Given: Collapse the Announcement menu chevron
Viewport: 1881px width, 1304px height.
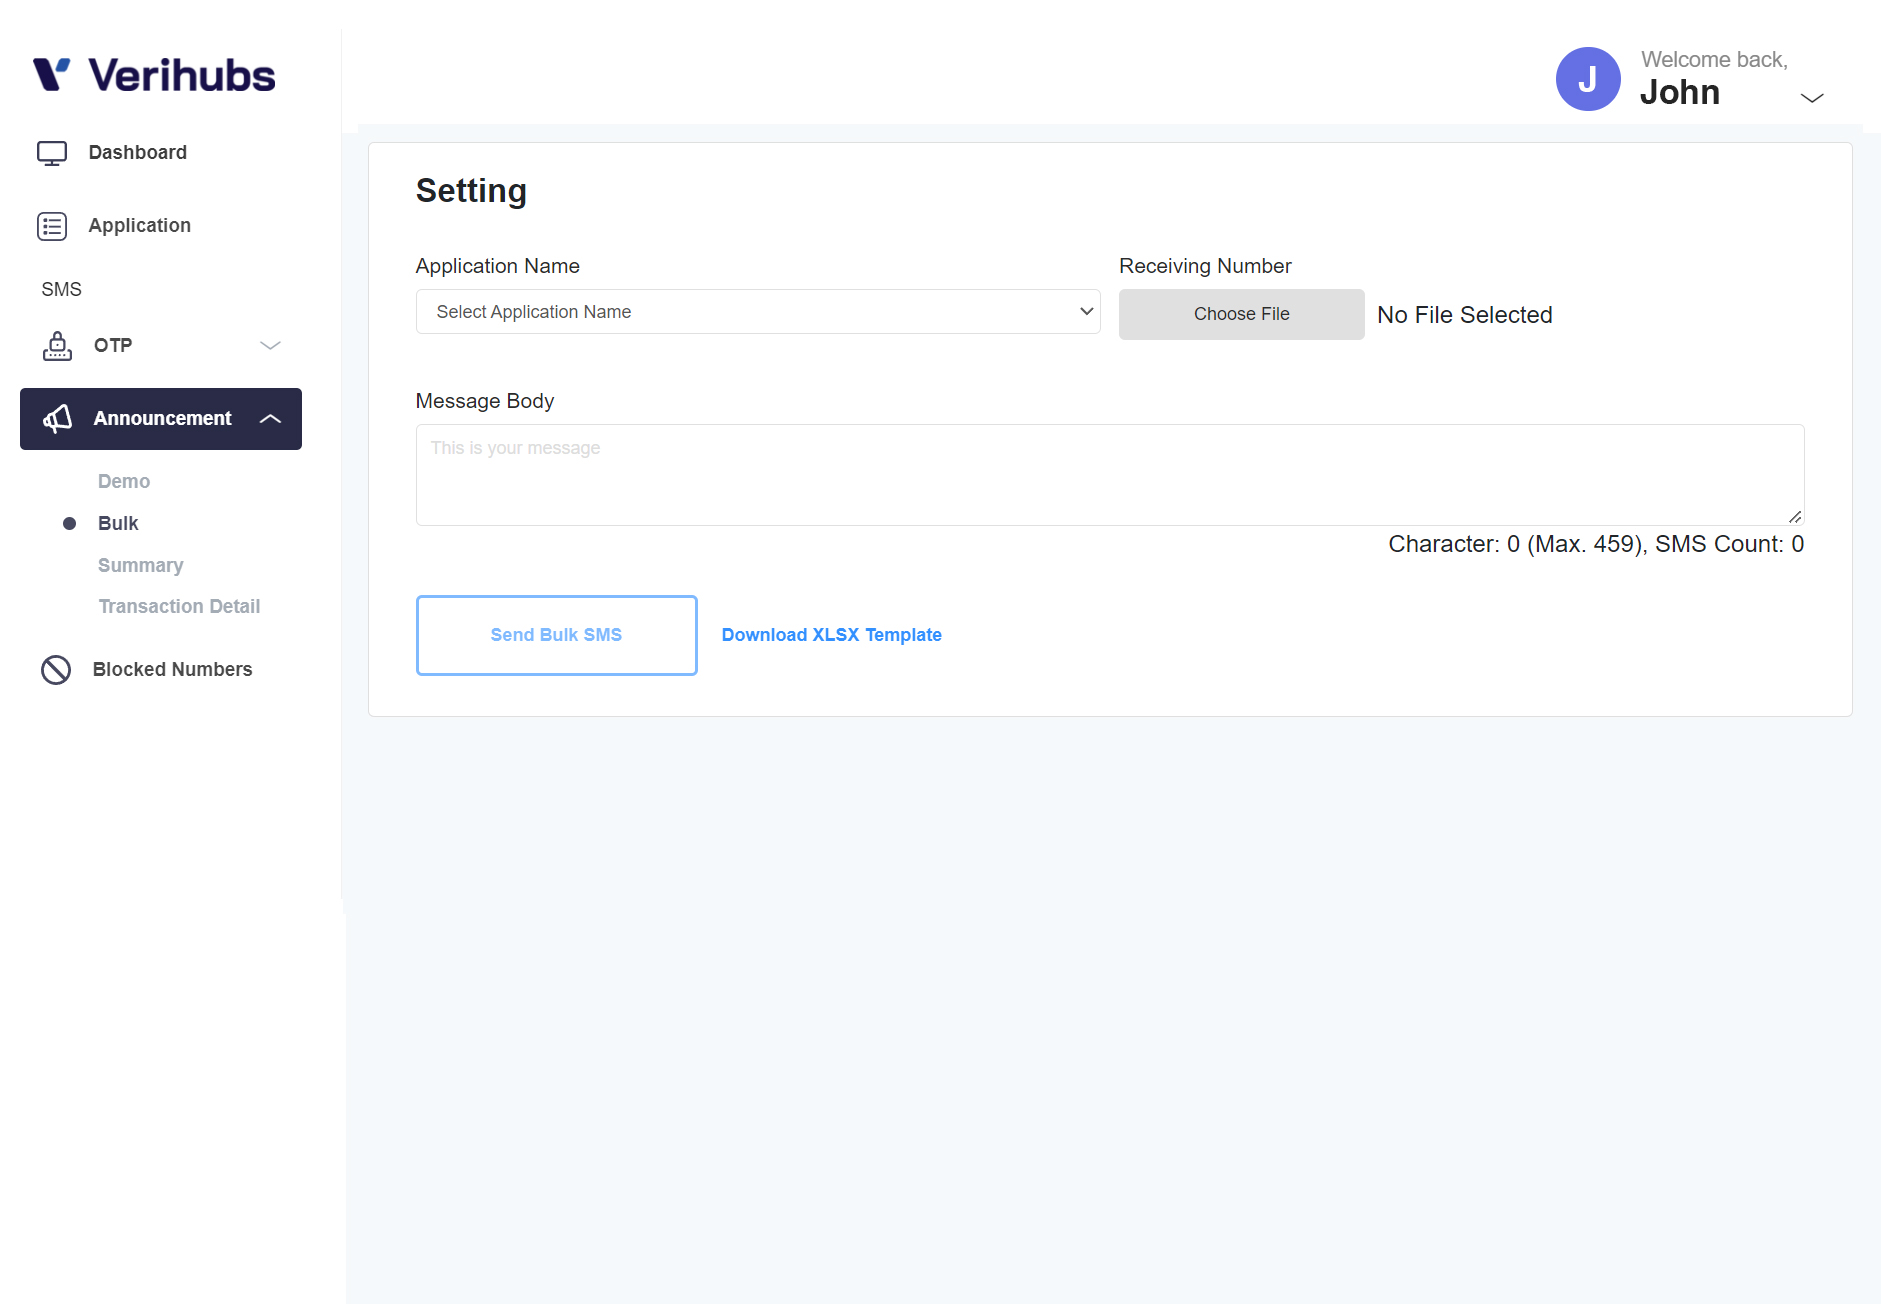Looking at the screenshot, I should tap(270, 419).
